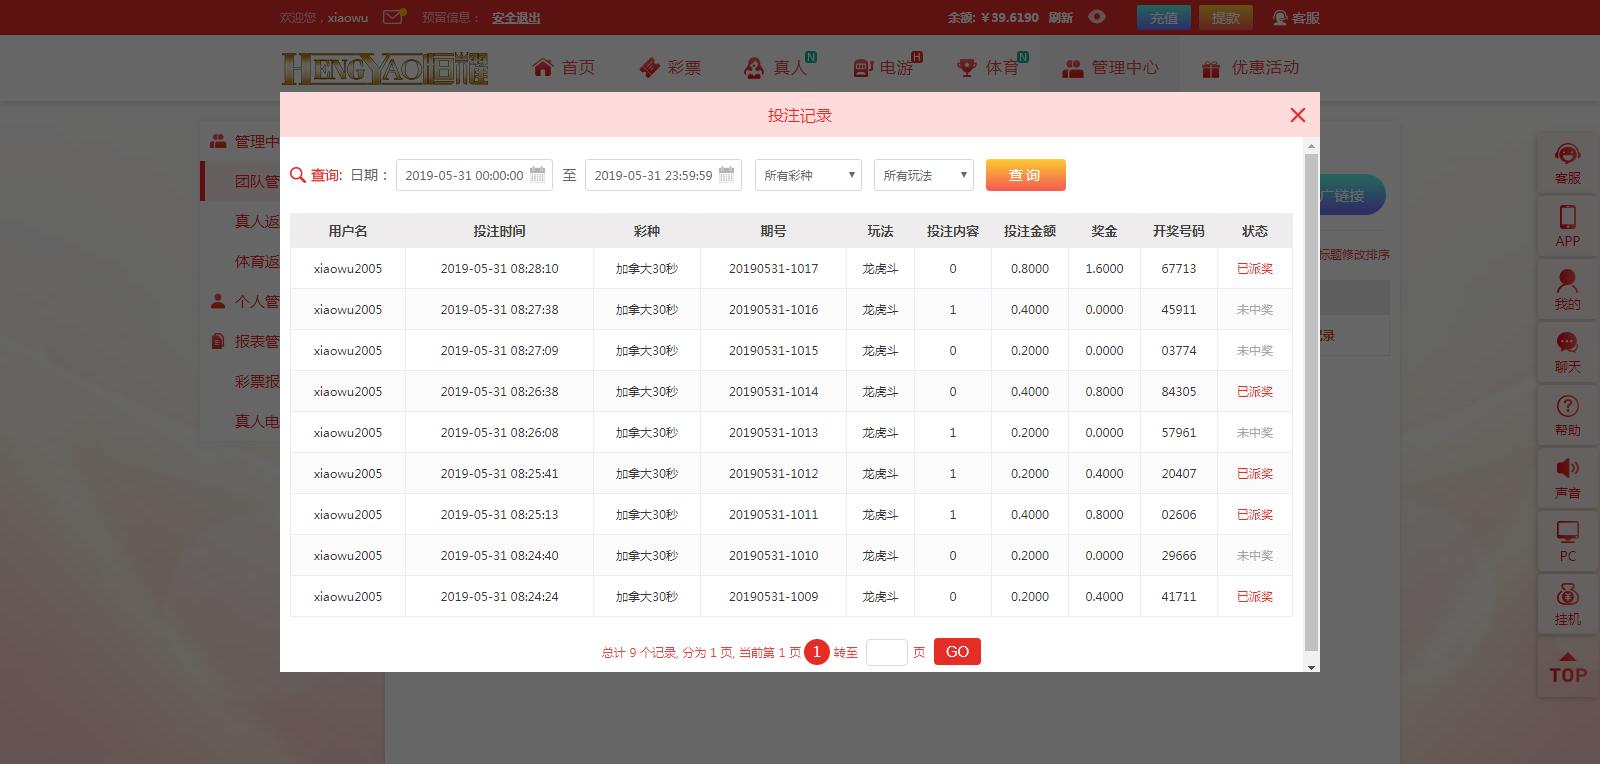Viewport: 1600px width, 764px height.
Task: Click 安全退出 logout link
Action: pyautogui.click(x=516, y=17)
